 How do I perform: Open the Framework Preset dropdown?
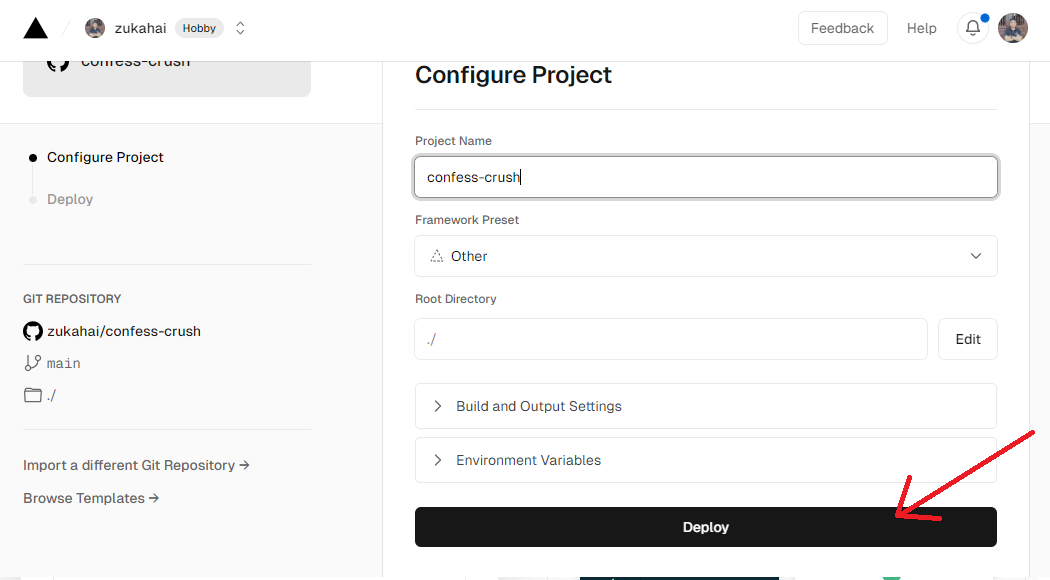705,256
